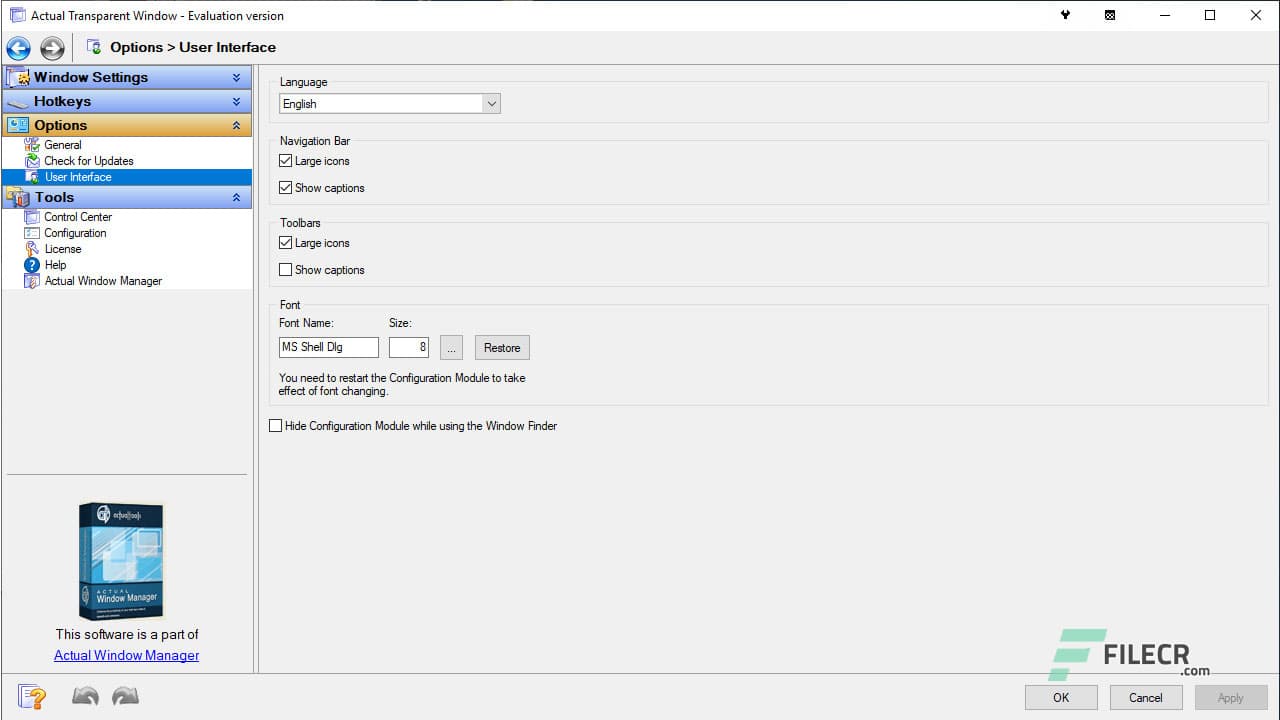
Task: Select User Interface in the sidebar
Action: (77, 177)
